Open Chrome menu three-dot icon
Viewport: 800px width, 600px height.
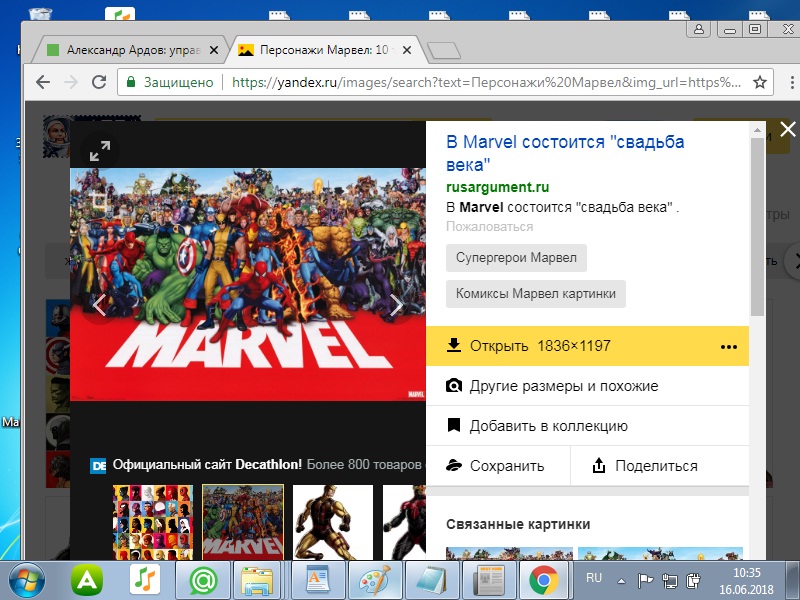(x=792, y=82)
